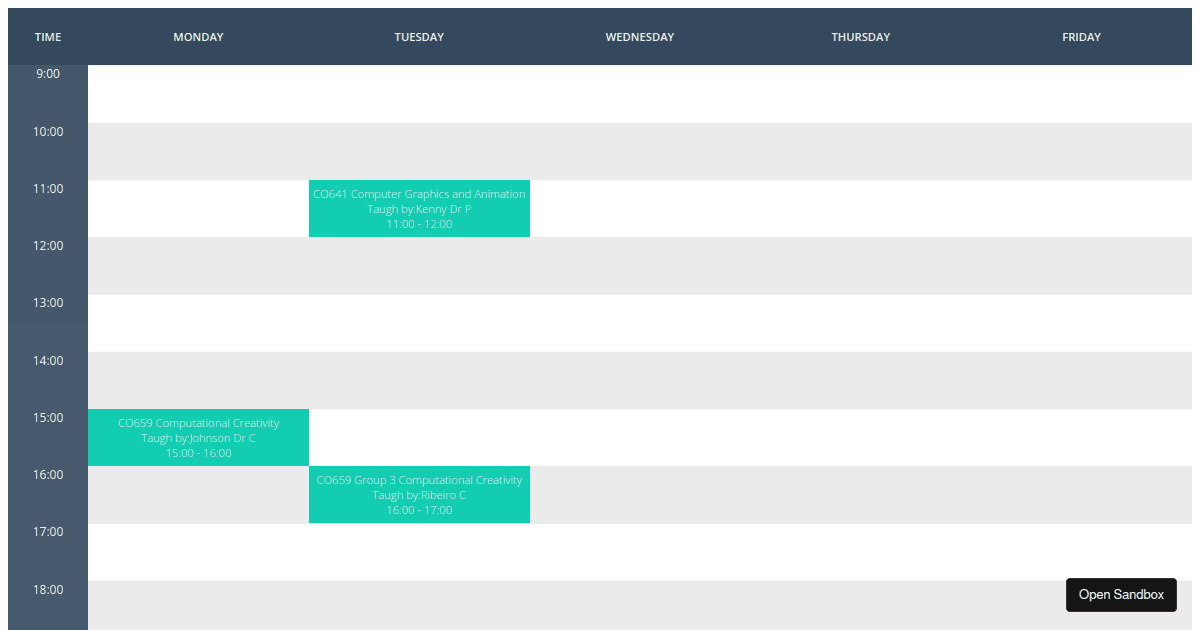Select the 9:00 time label
The image size is (1200, 630).
pyautogui.click(x=47, y=73)
